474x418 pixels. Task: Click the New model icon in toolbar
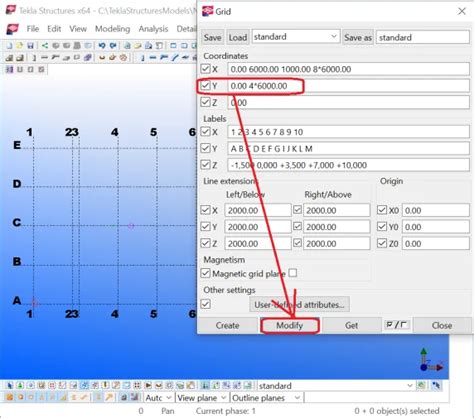point(9,46)
